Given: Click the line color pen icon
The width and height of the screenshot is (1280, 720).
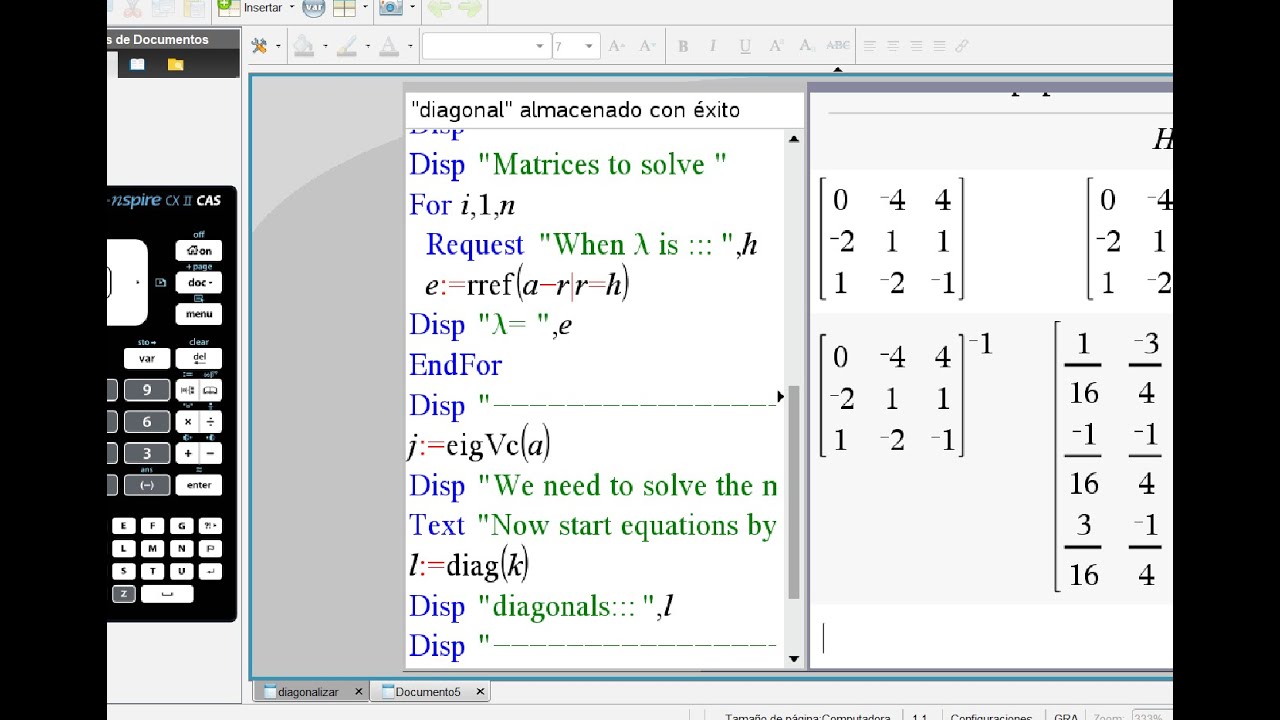Looking at the screenshot, I should (347, 46).
